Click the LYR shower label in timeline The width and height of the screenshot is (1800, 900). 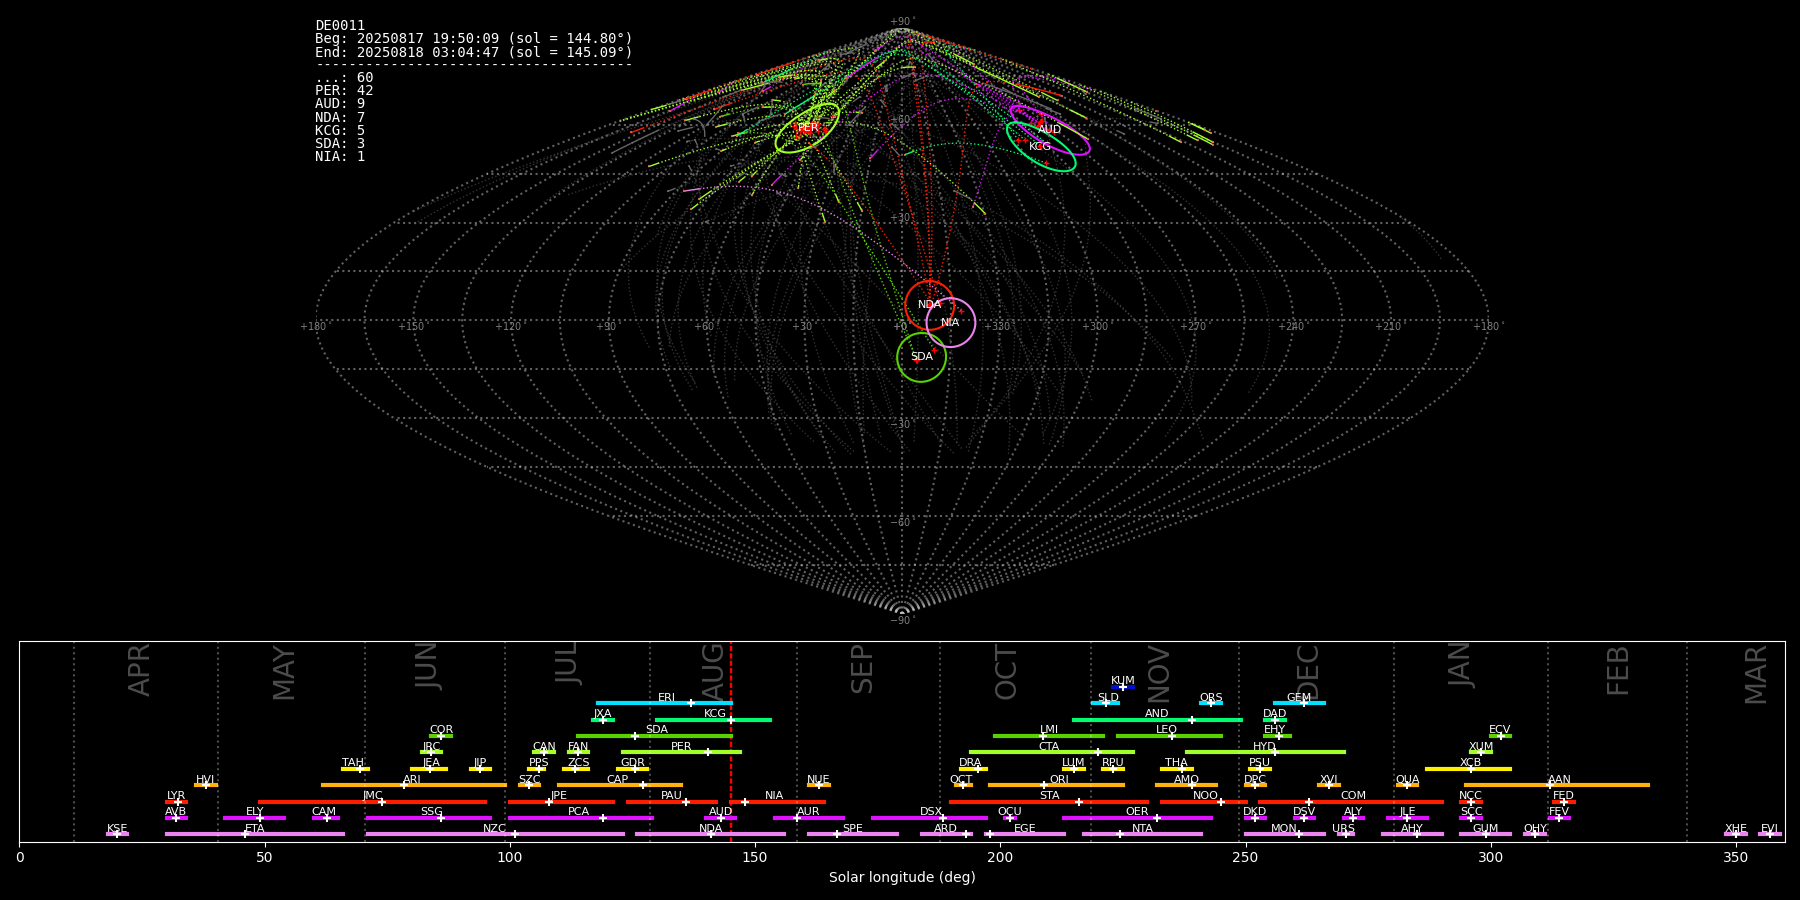[176, 796]
